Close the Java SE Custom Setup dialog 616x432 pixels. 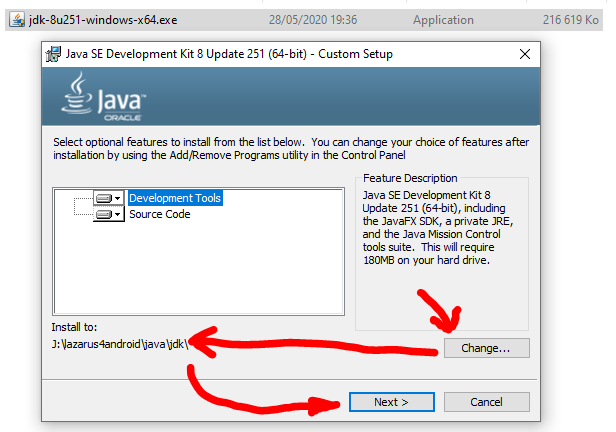click(x=525, y=54)
